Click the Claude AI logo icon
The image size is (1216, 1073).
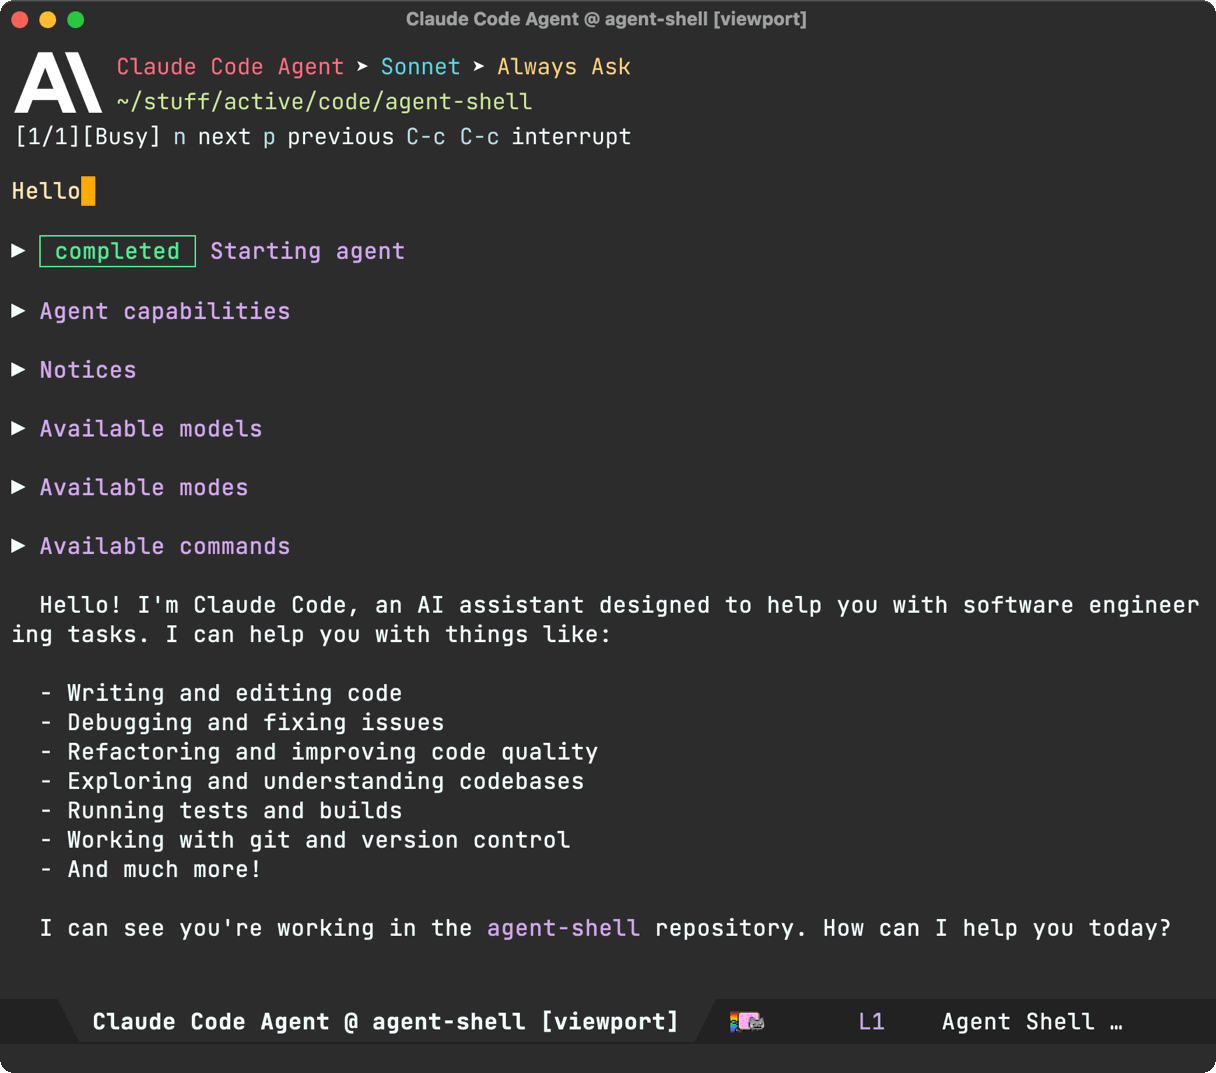coord(57,82)
